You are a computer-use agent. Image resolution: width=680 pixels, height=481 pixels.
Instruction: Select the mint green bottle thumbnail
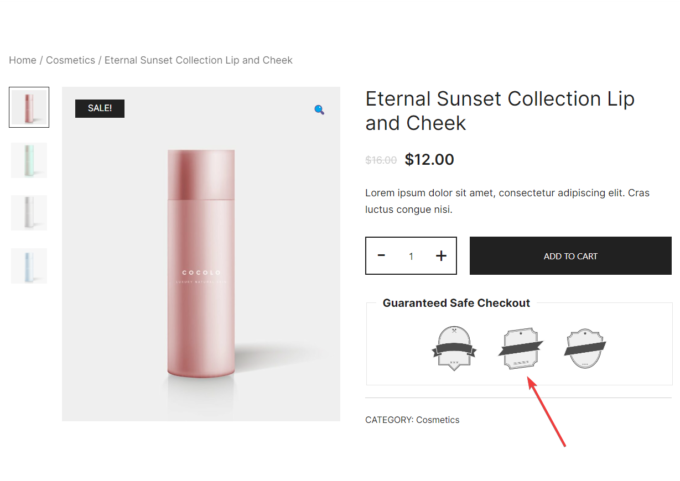pyautogui.click(x=29, y=160)
